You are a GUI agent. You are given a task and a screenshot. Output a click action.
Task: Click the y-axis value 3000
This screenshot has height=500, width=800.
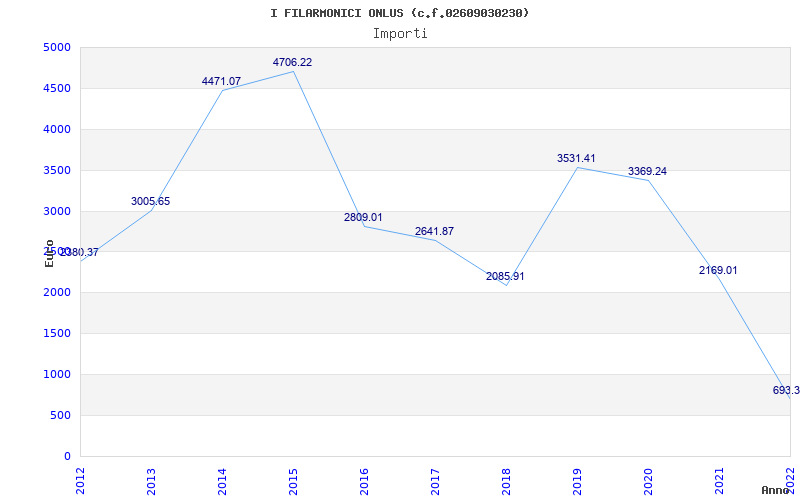[x=57, y=211]
